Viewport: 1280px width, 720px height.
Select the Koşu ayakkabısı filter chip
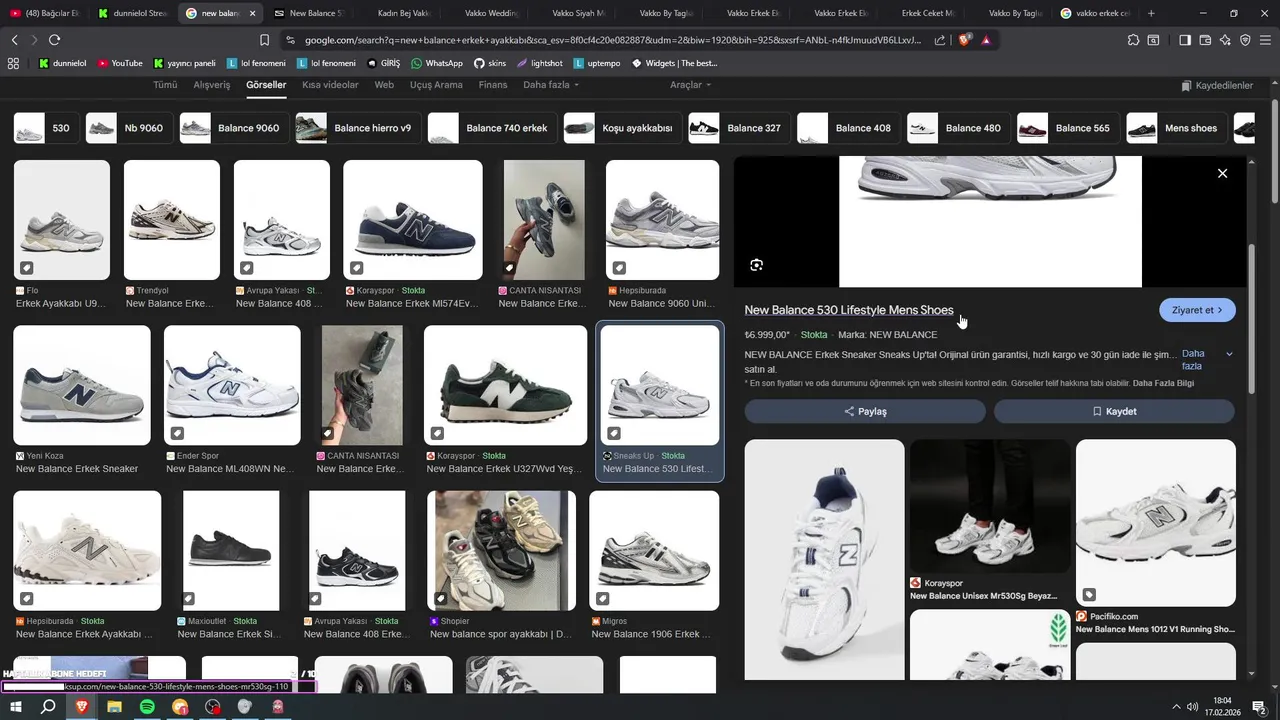pyautogui.click(x=622, y=128)
